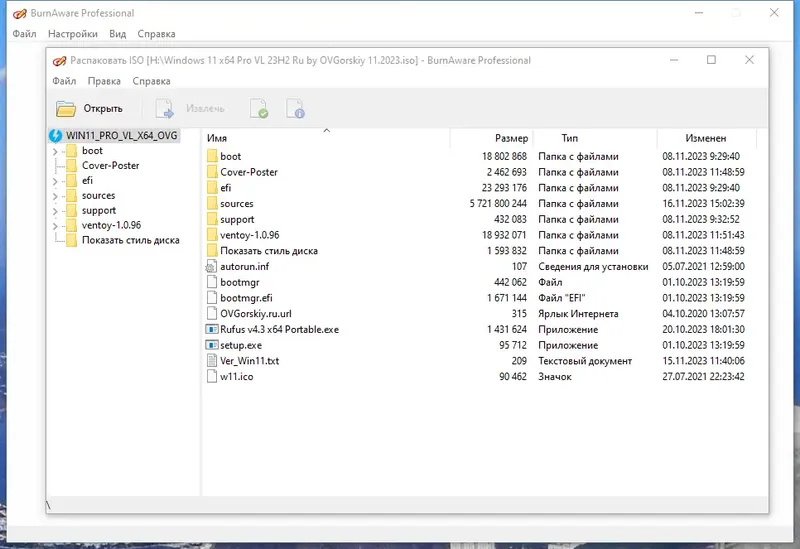Select the WIN11_PRO_VL_X64_OVG disc root icon
The image size is (800, 549).
[x=56, y=136]
